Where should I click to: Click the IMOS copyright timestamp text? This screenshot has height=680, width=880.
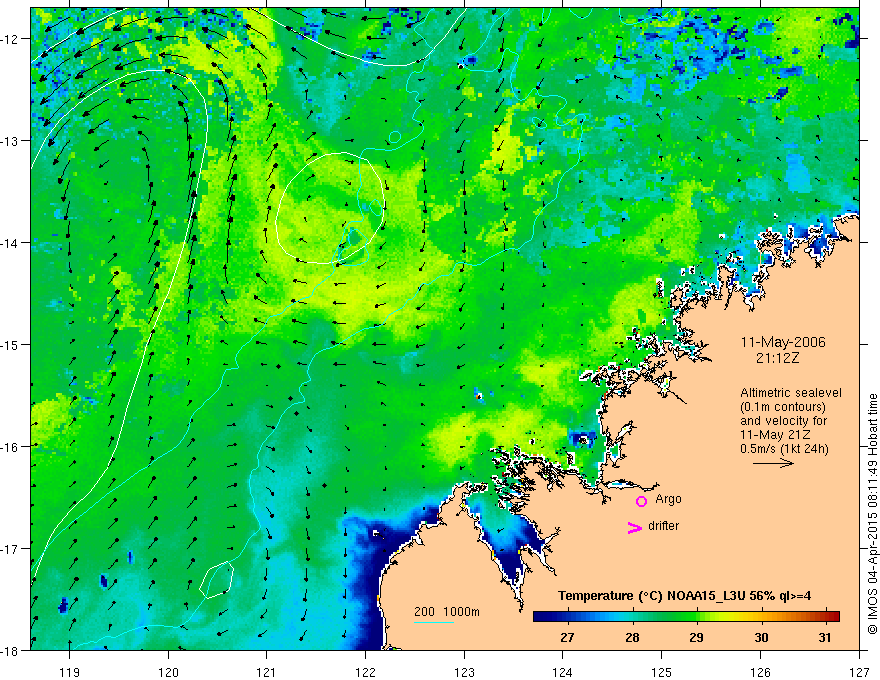(x=872, y=514)
